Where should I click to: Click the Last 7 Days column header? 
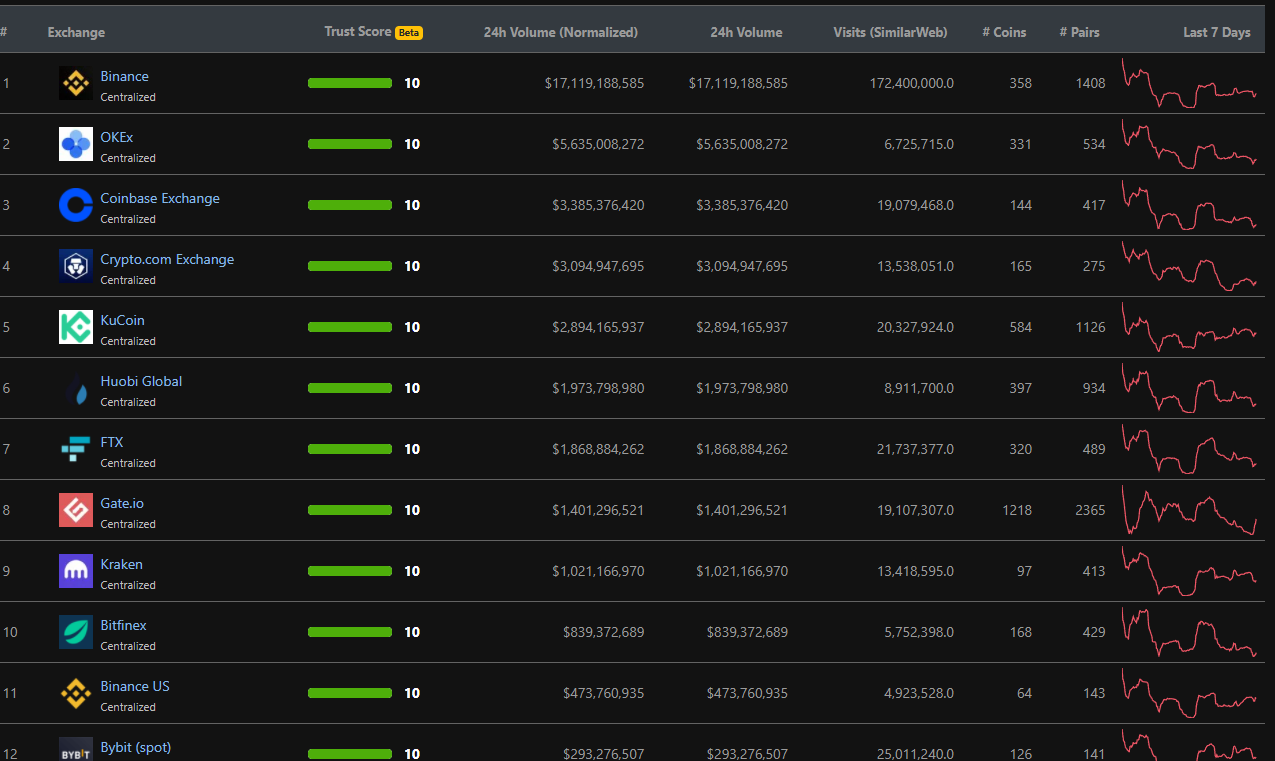click(1216, 32)
